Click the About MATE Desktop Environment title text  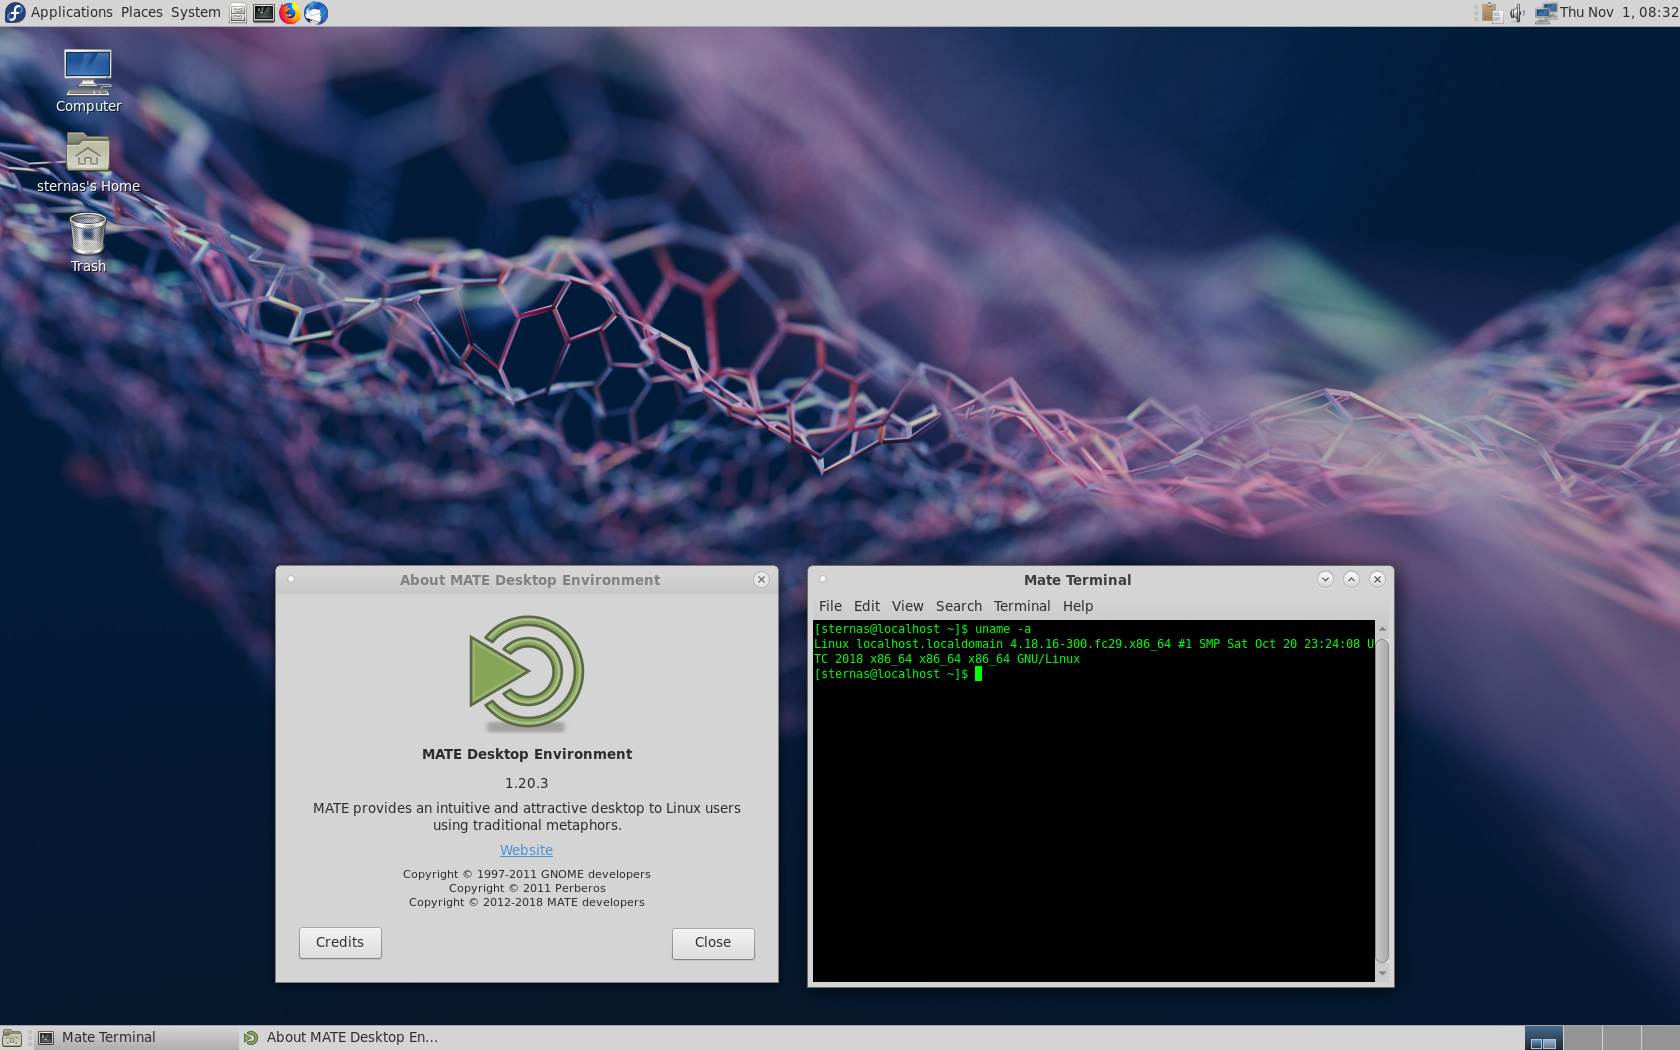tap(530, 580)
